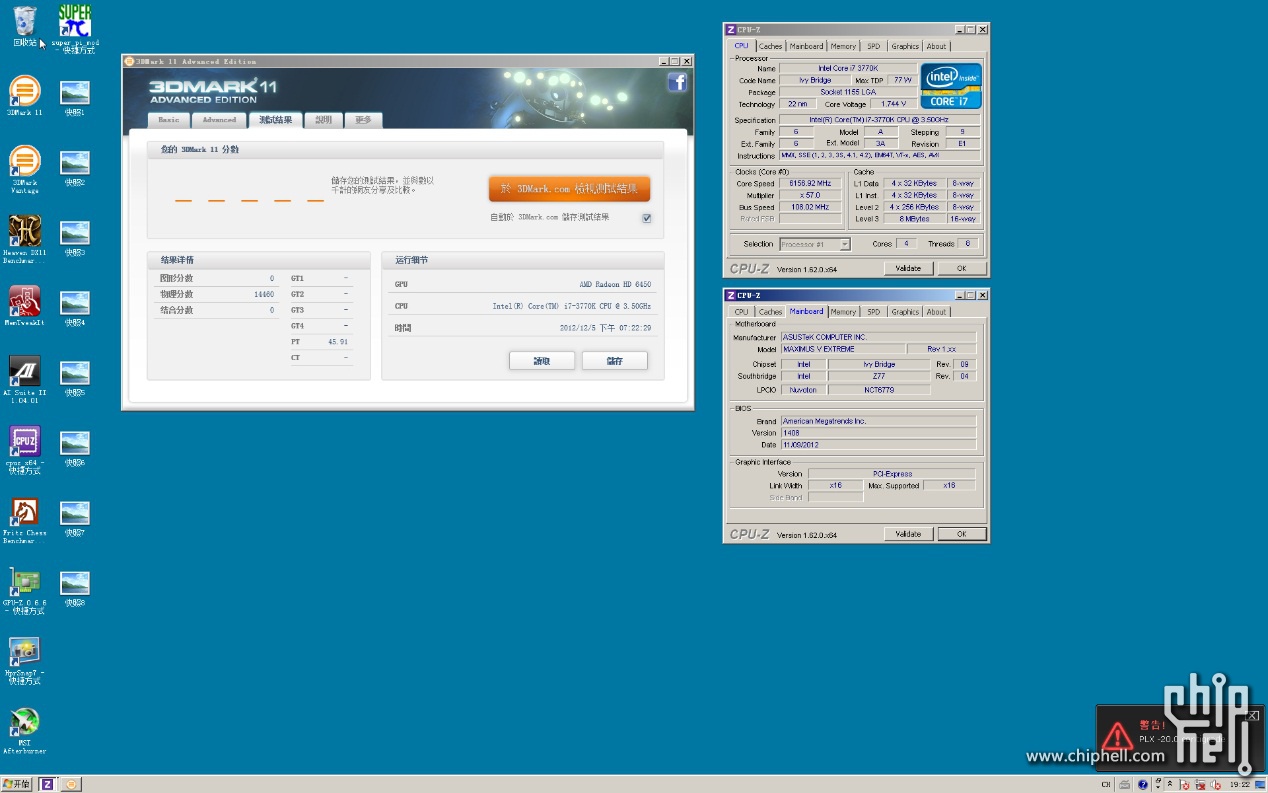This screenshot has width=1268, height=793.
Task: Select the cpuz_x64 shortcut on the desktop
Action: (25, 449)
